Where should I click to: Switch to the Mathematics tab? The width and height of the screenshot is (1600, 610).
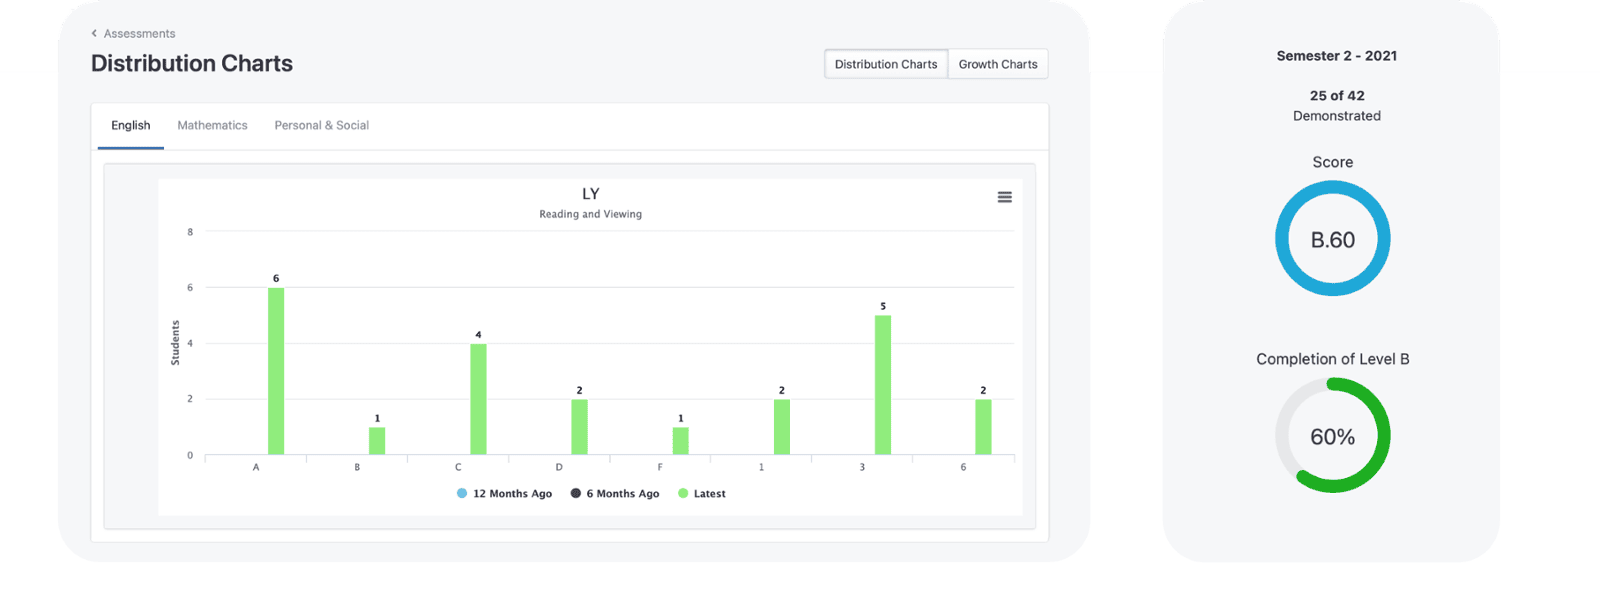[x=212, y=126]
